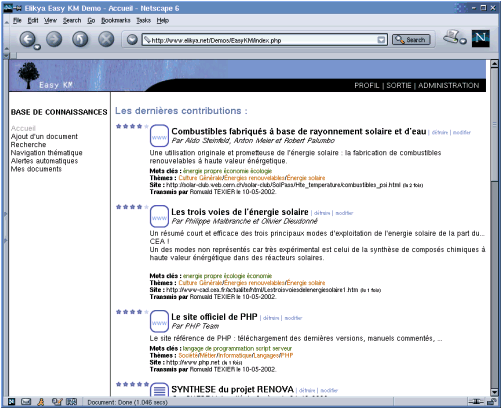Open the My Sidebar round button beside URL
Viewport: 502px width, 409px height.
(132, 40)
